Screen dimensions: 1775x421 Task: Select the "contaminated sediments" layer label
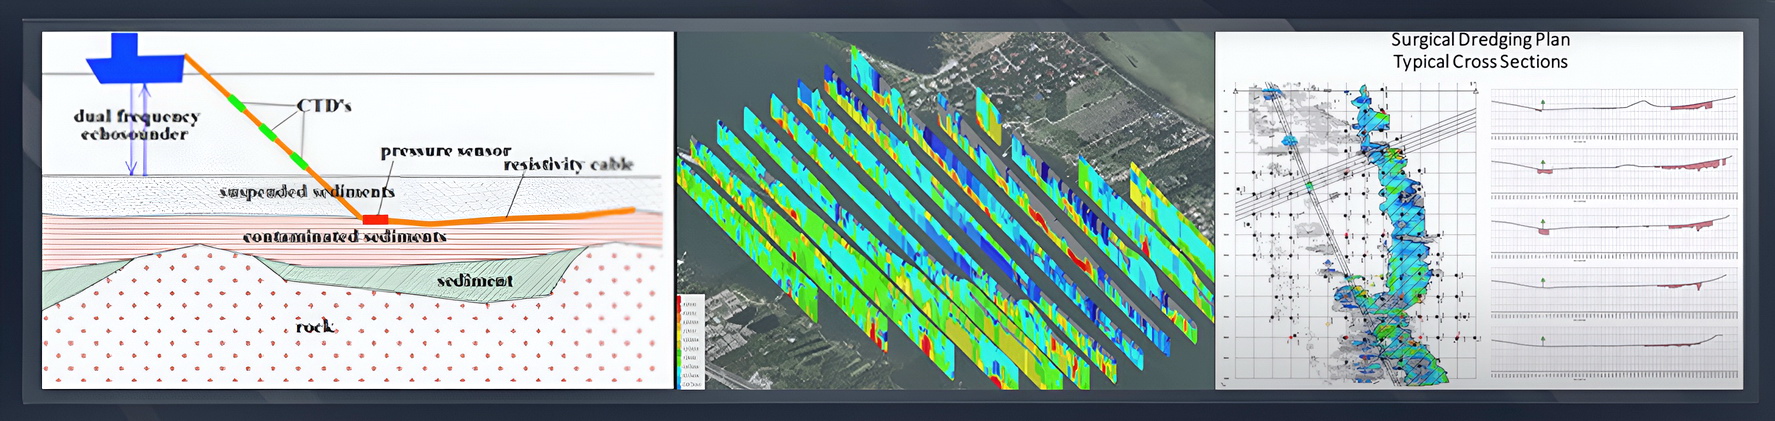[344, 237]
